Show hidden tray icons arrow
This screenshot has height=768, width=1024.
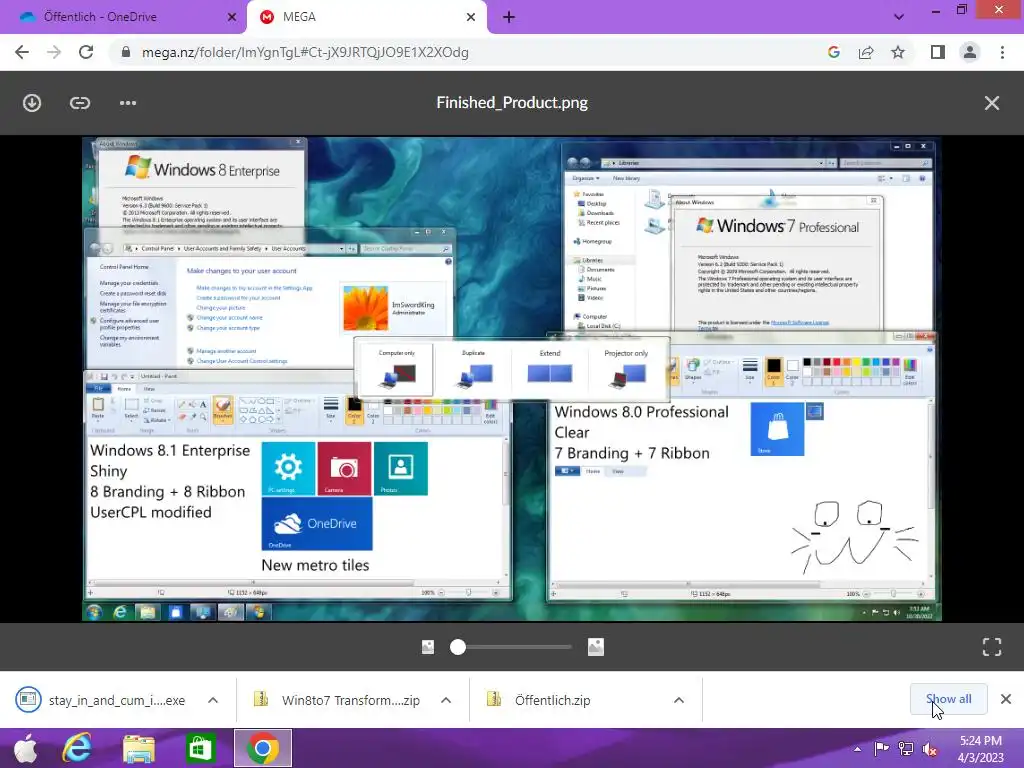tap(857, 749)
